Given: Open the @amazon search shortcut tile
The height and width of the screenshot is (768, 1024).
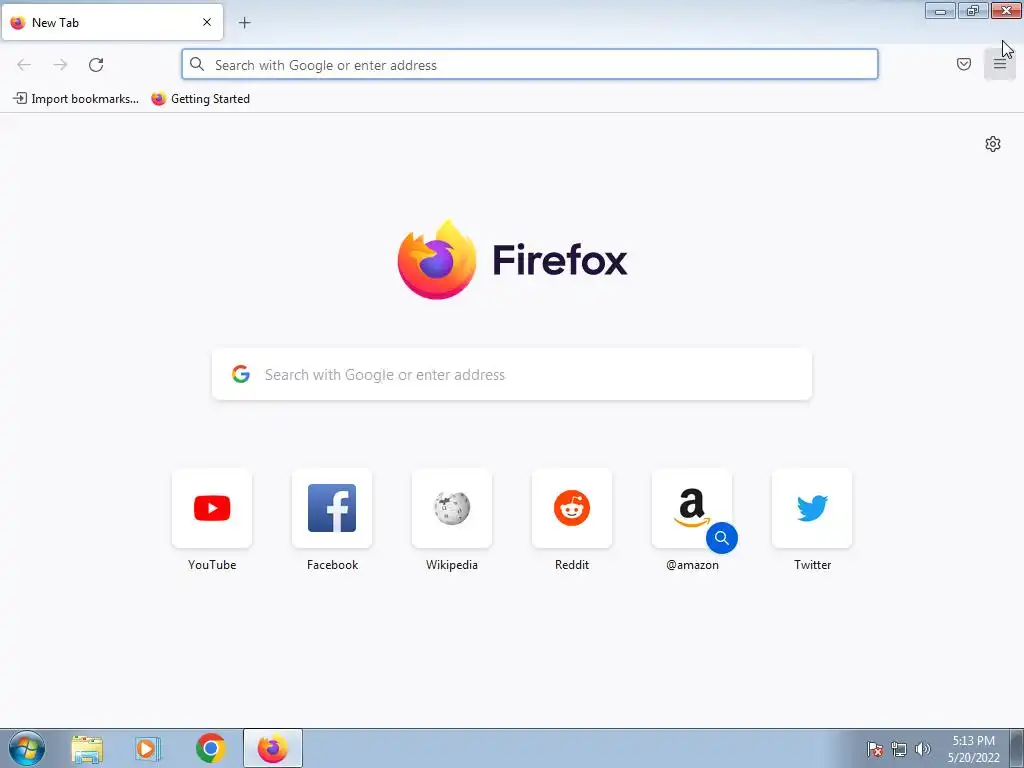Looking at the screenshot, I should click(x=692, y=508).
